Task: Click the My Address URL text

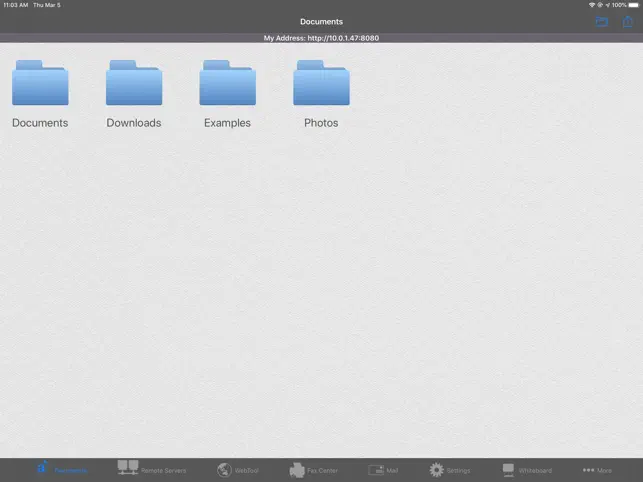Action: click(x=321, y=38)
